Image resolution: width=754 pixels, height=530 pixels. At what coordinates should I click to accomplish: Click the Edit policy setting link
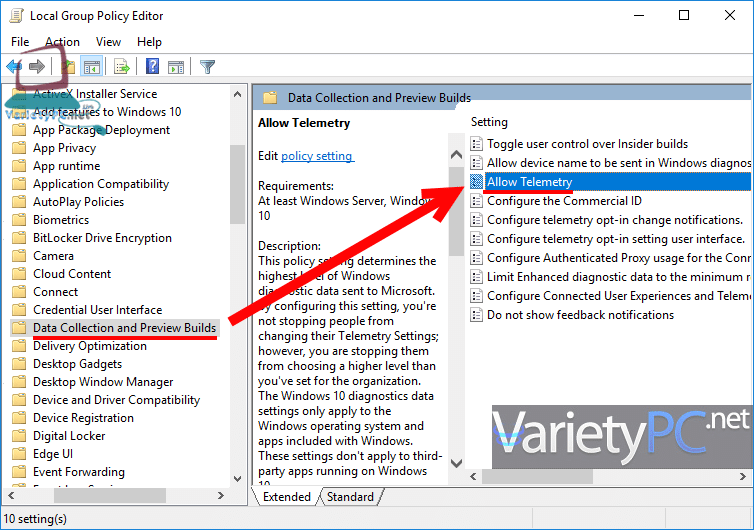[x=317, y=156]
